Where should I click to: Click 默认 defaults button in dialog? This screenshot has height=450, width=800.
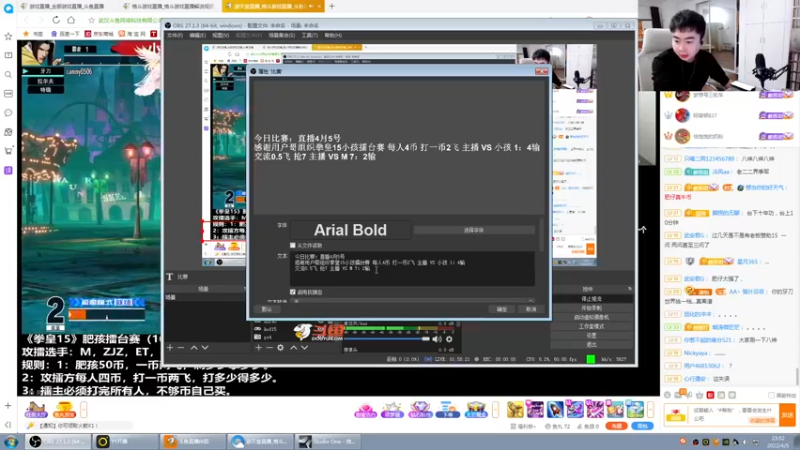[267, 309]
